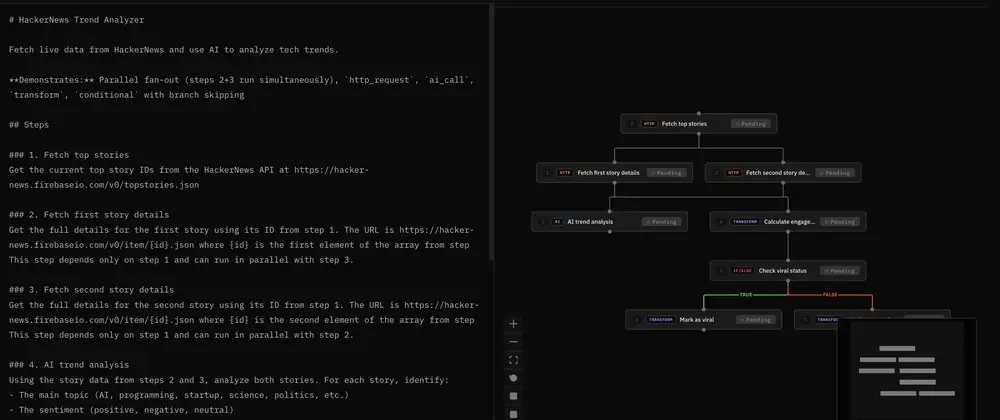Click the '### 3. Fetch second story details' heading
Viewport: 1000px width, 420px height.
(x=91, y=290)
